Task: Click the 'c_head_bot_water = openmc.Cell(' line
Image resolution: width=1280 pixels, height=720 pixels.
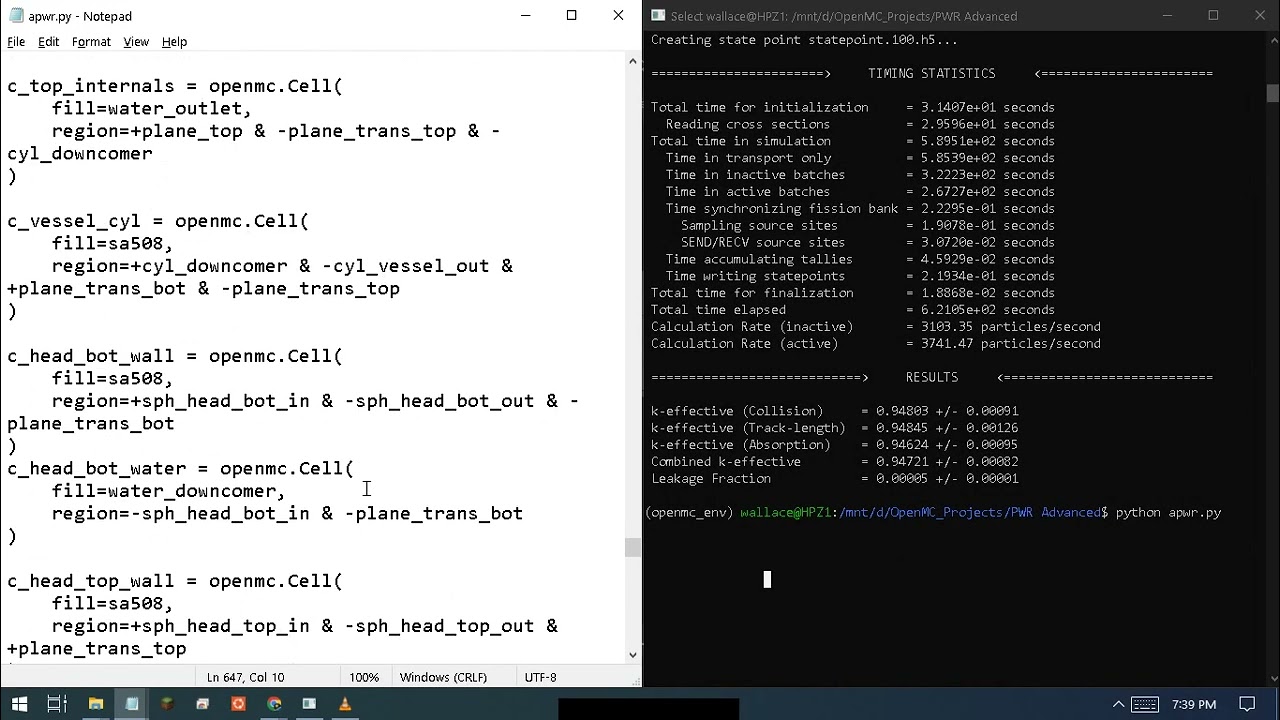Action: 180,468
